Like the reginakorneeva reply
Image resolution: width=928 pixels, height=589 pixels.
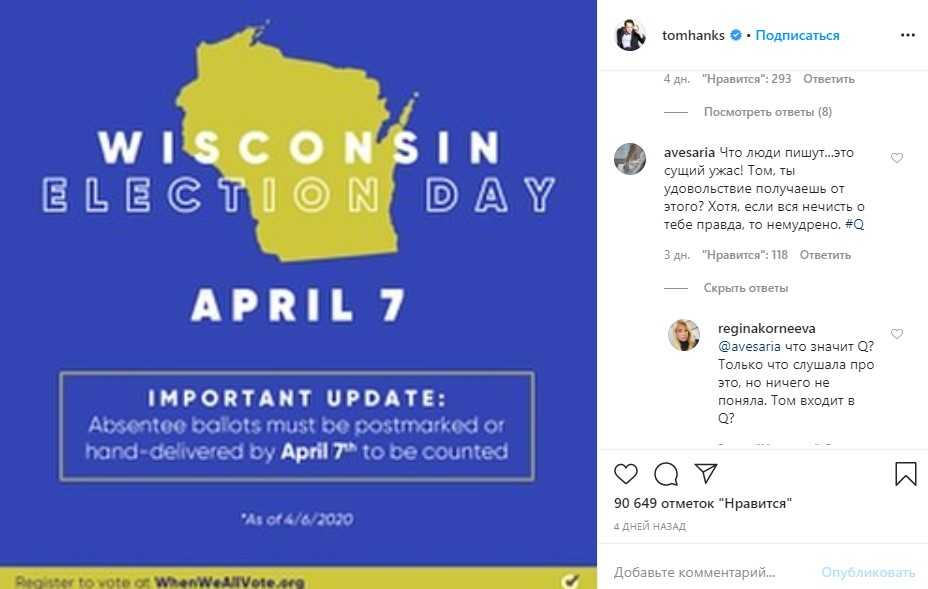click(897, 334)
